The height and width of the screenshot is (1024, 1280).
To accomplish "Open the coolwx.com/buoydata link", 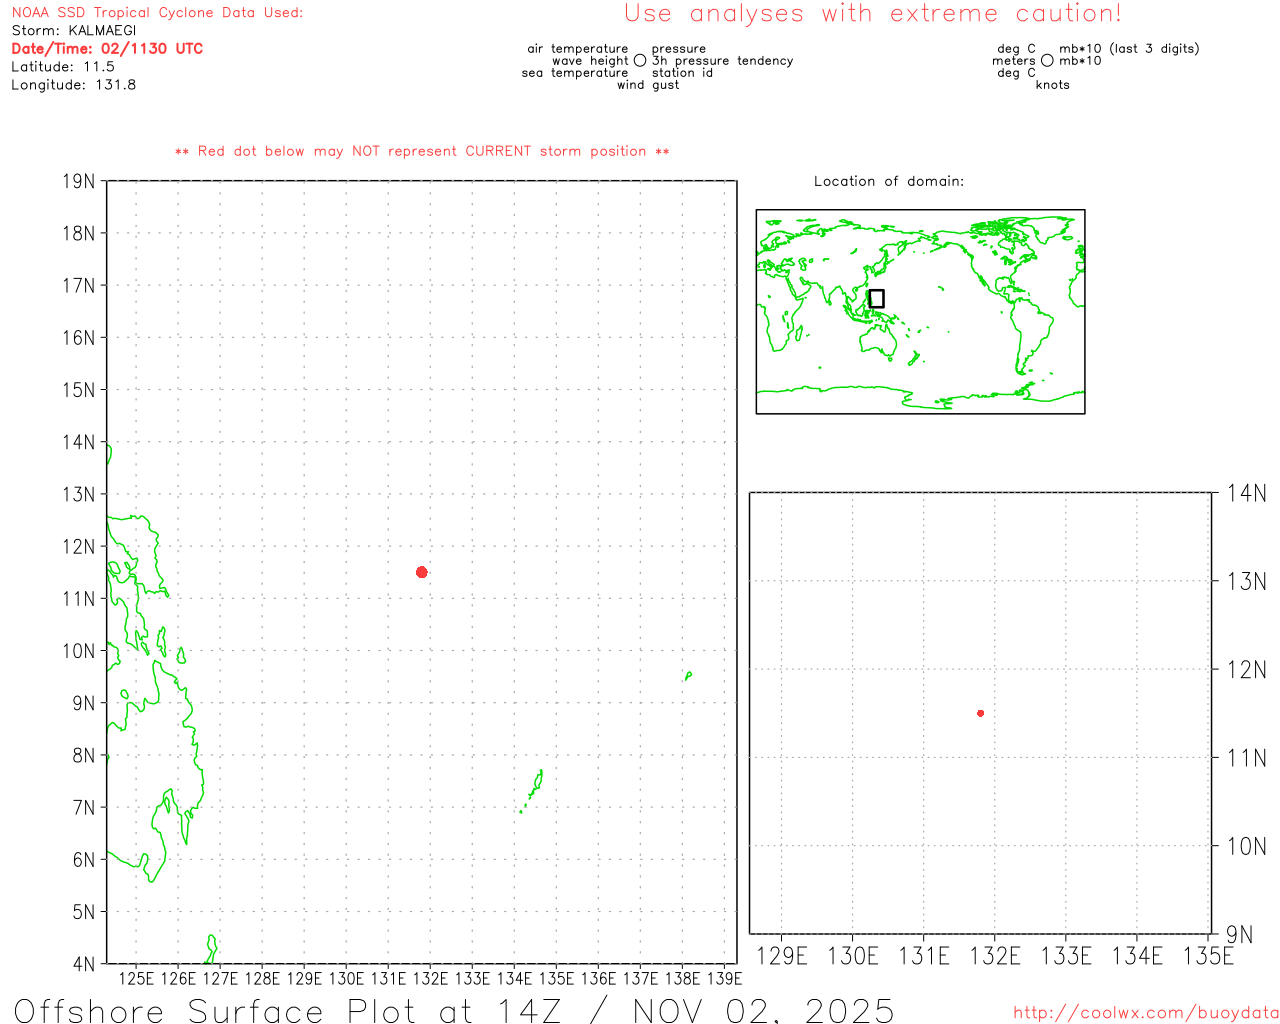I will 1145,1012.
